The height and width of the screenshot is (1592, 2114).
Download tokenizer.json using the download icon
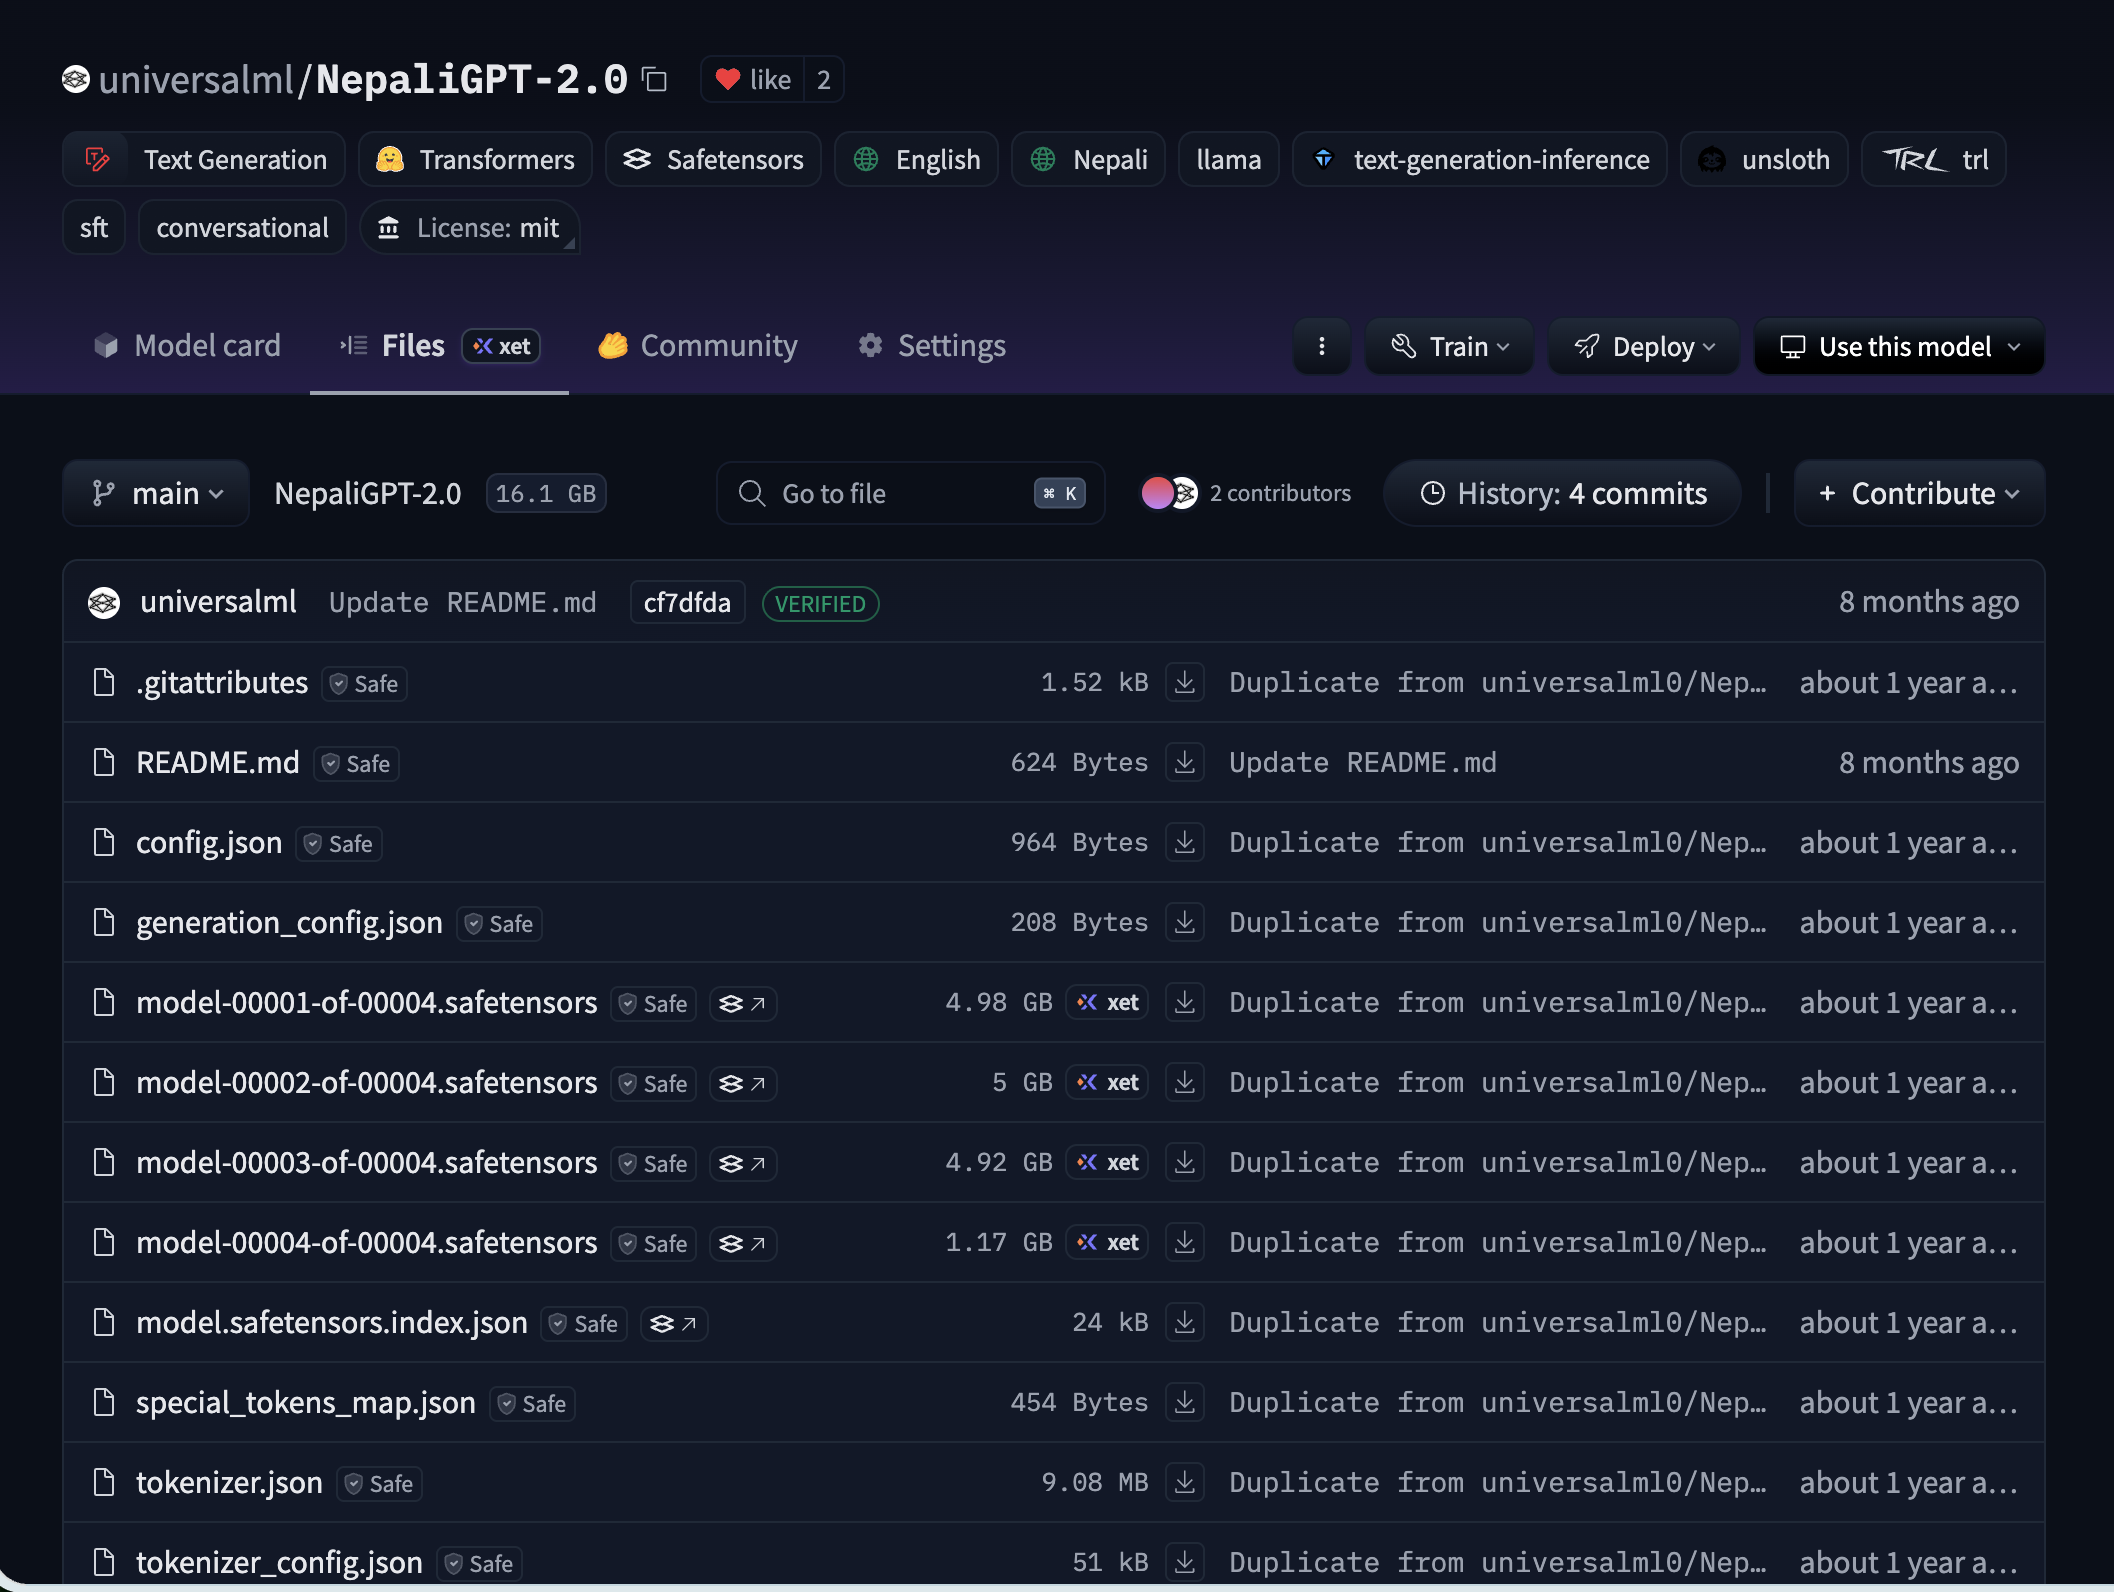[x=1185, y=1482]
